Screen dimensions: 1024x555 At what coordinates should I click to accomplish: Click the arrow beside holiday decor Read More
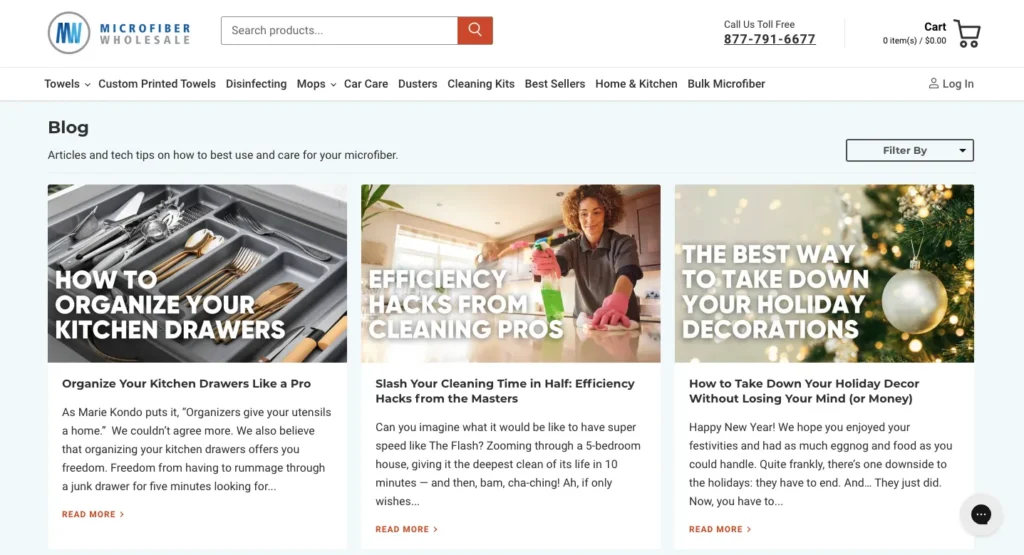[749, 530]
